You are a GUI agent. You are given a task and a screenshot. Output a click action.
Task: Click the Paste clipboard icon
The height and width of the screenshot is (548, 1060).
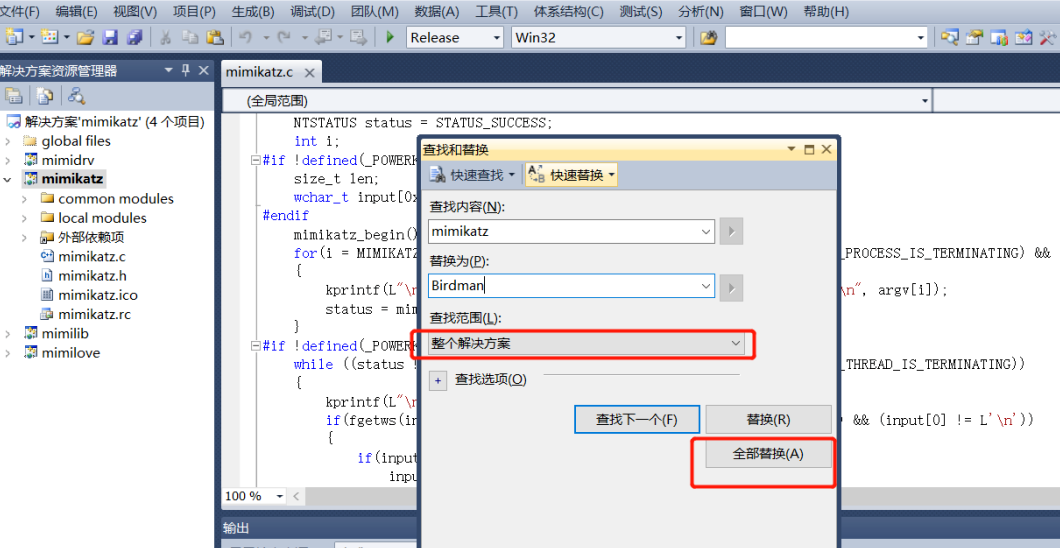(214, 37)
